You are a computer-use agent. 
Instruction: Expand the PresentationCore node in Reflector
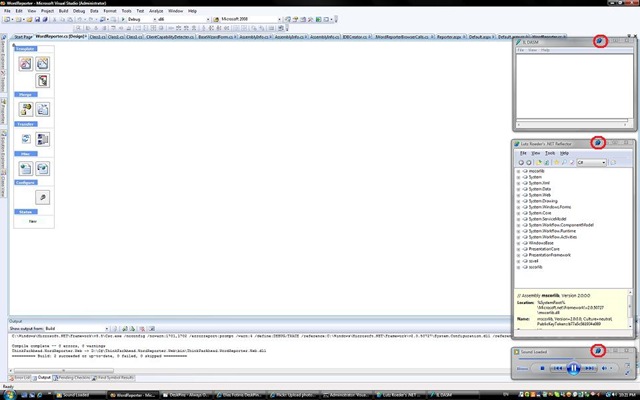pyautogui.click(x=519, y=249)
